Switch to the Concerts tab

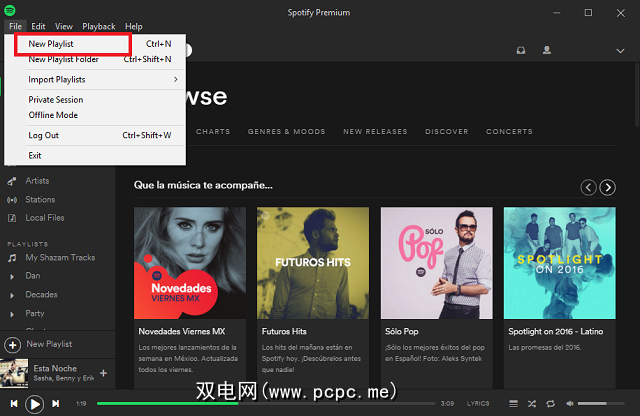click(x=509, y=131)
